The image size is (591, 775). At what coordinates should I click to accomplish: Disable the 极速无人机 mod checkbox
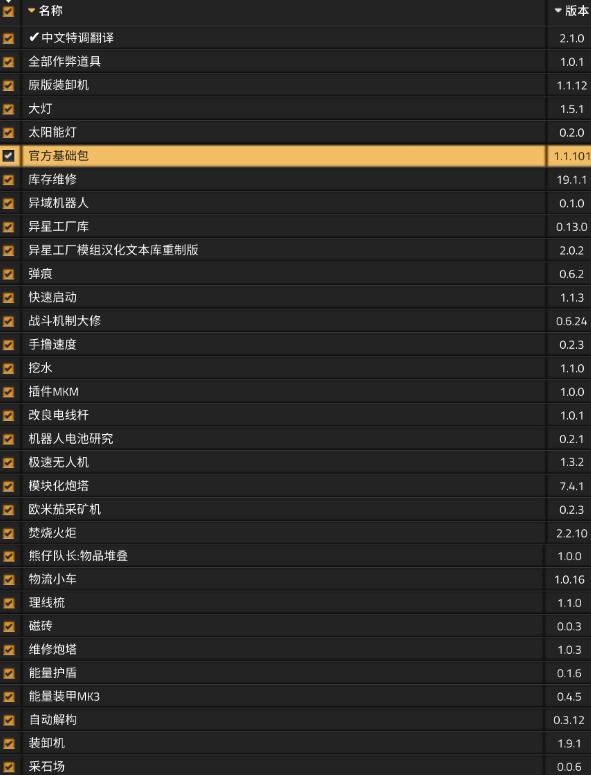[x=8, y=463]
